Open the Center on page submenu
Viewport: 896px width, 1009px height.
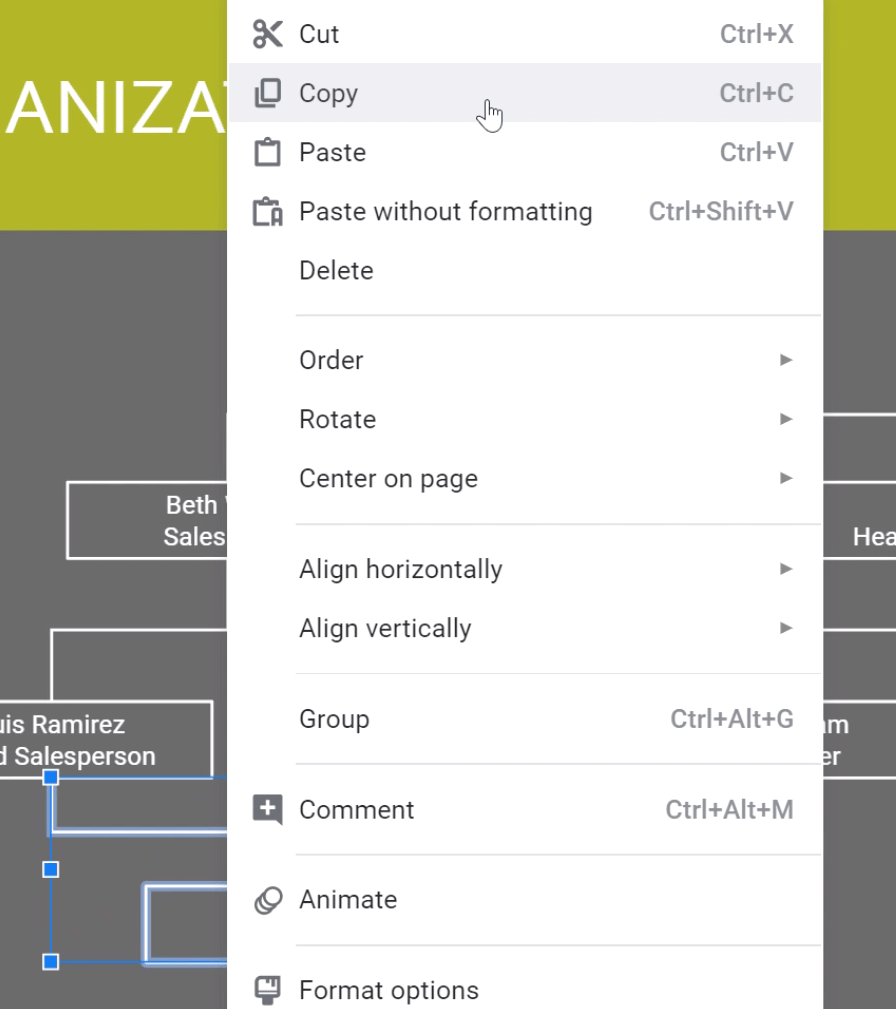[x=785, y=478]
